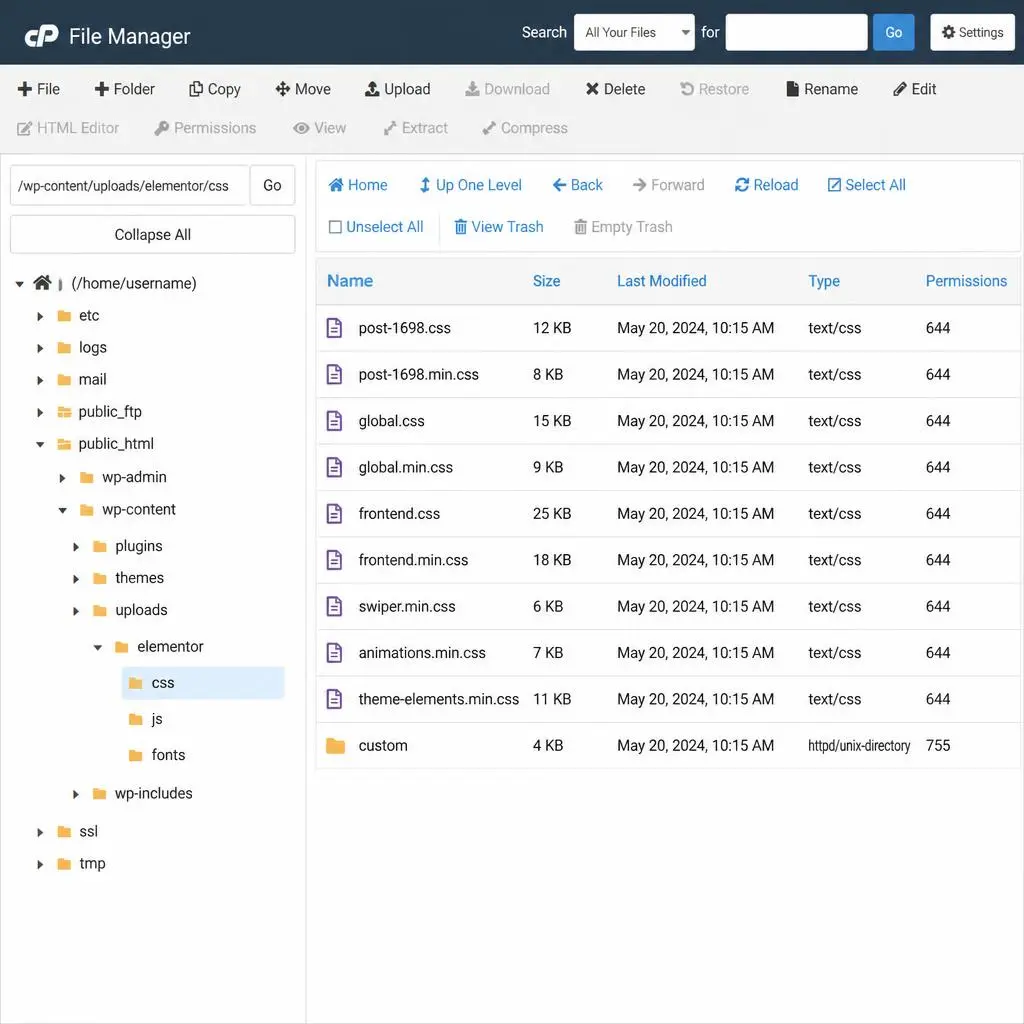Click the path input field
1024x1024 pixels.
[129, 185]
